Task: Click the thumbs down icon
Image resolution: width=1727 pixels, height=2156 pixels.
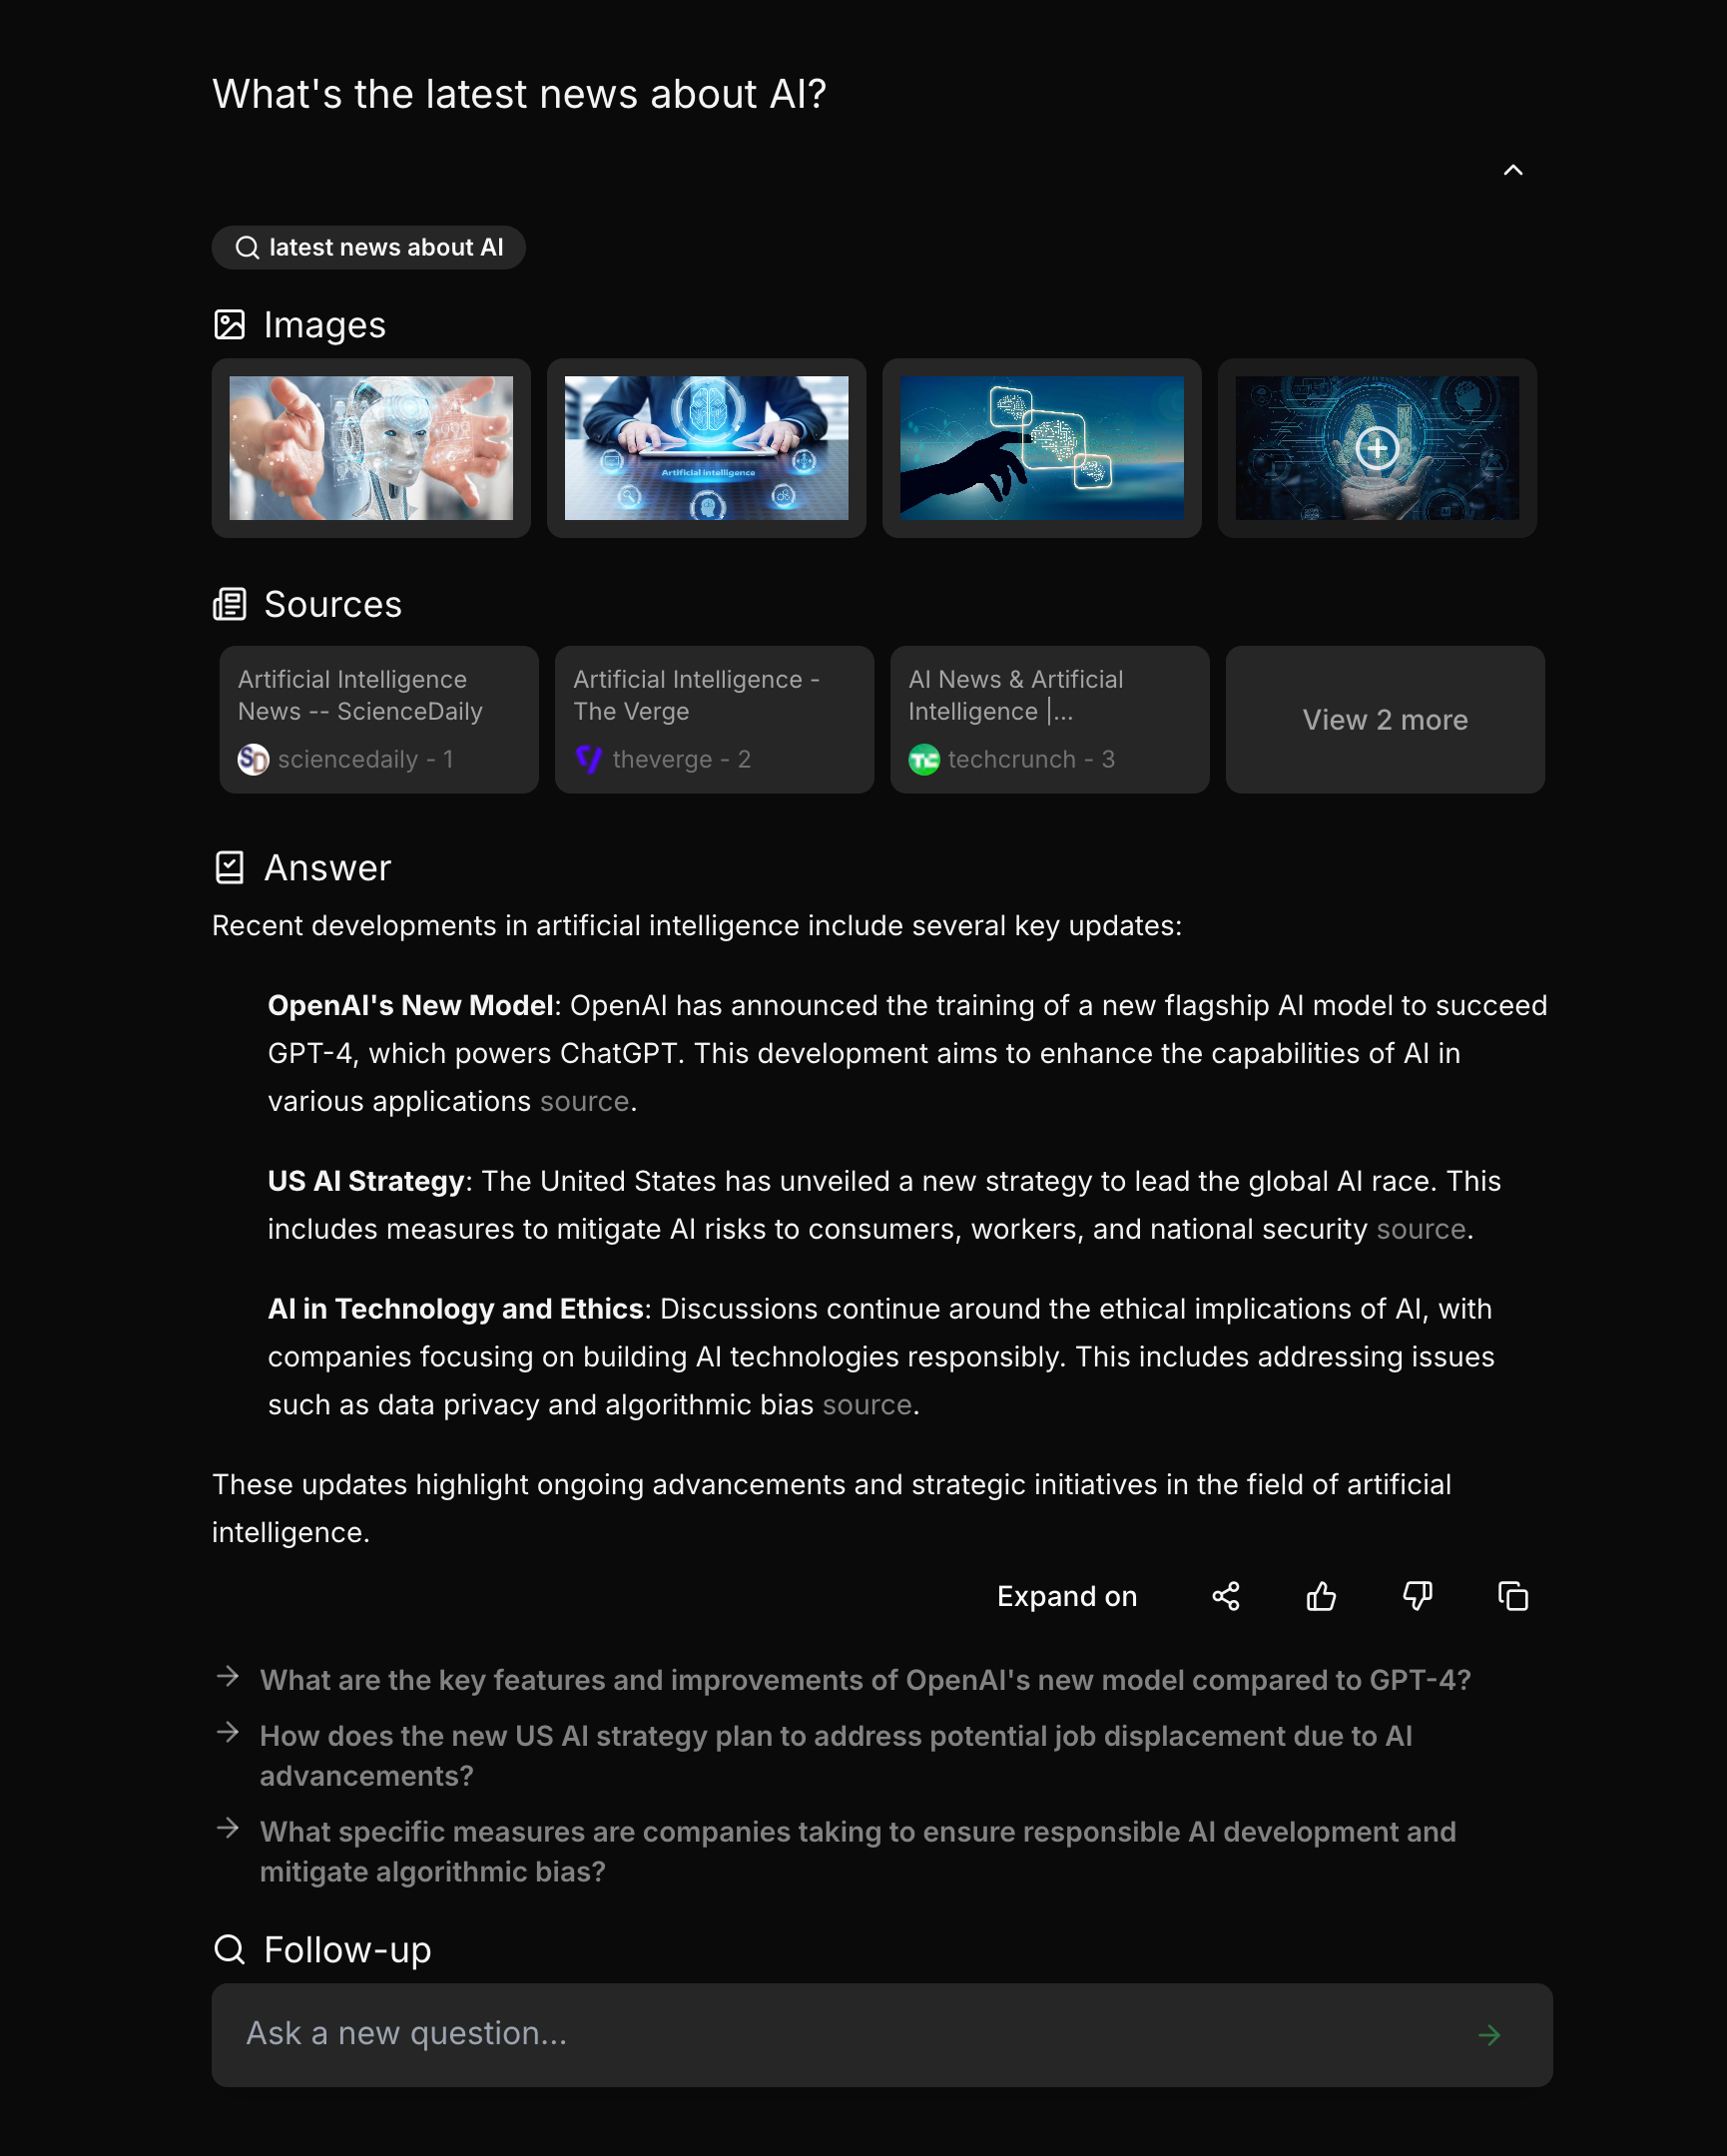Action: pos(1417,1596)
